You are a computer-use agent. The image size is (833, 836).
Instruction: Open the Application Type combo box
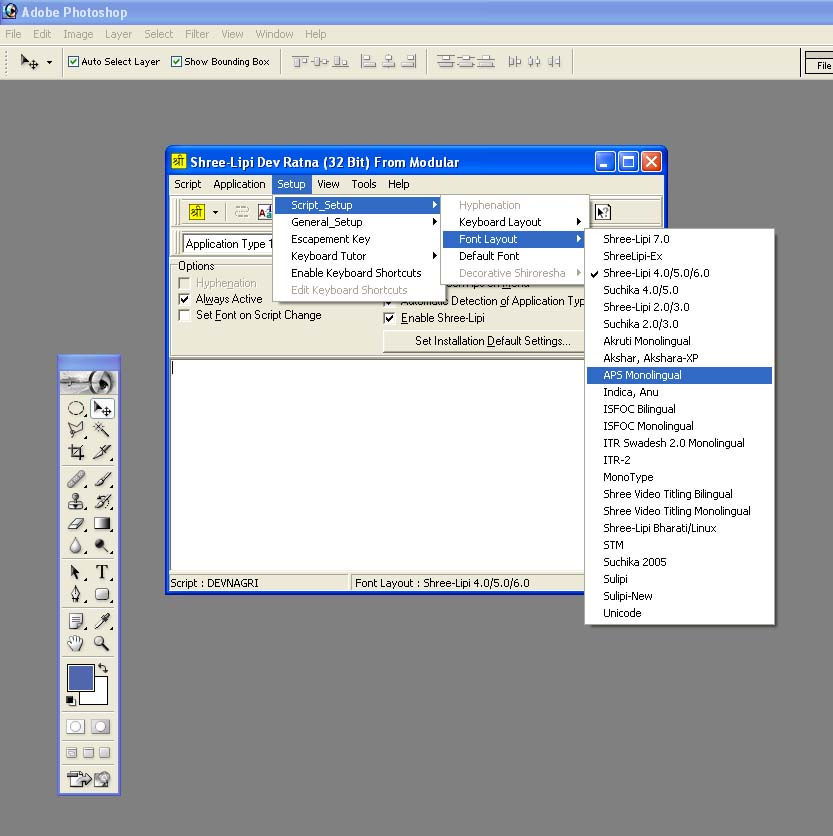(x=228, y=244)
